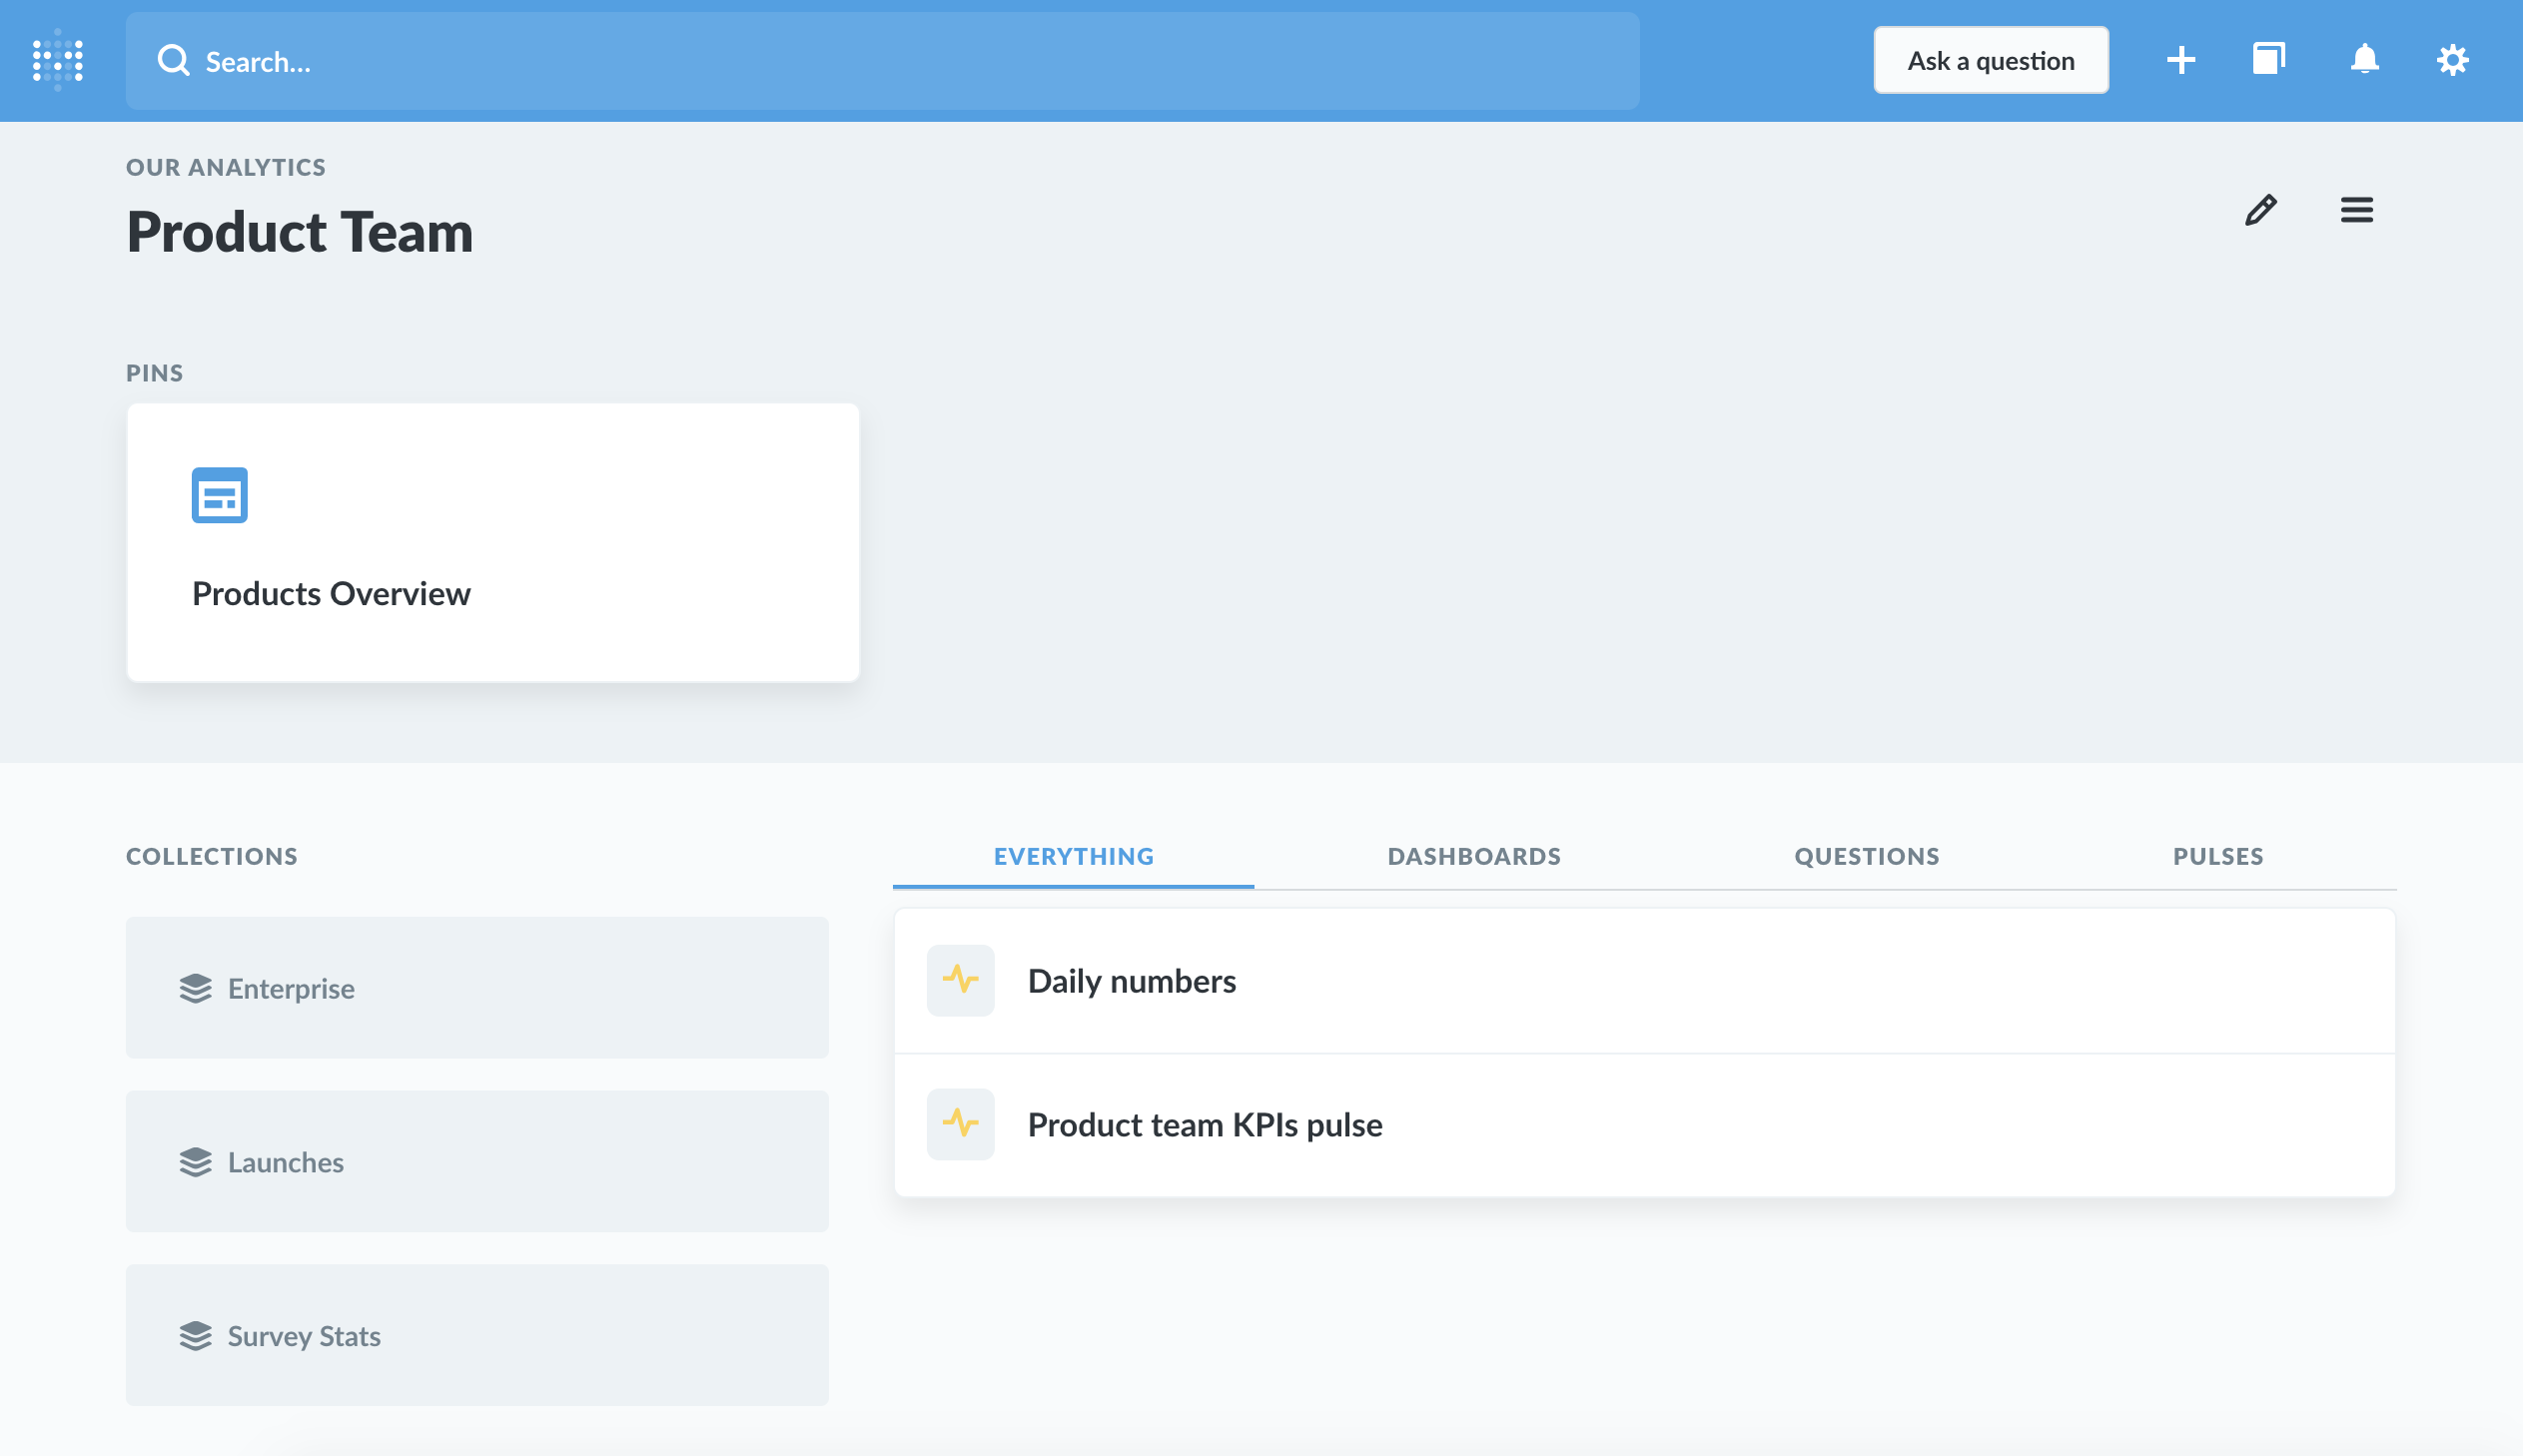Open the Daily numbers item

1132,980
